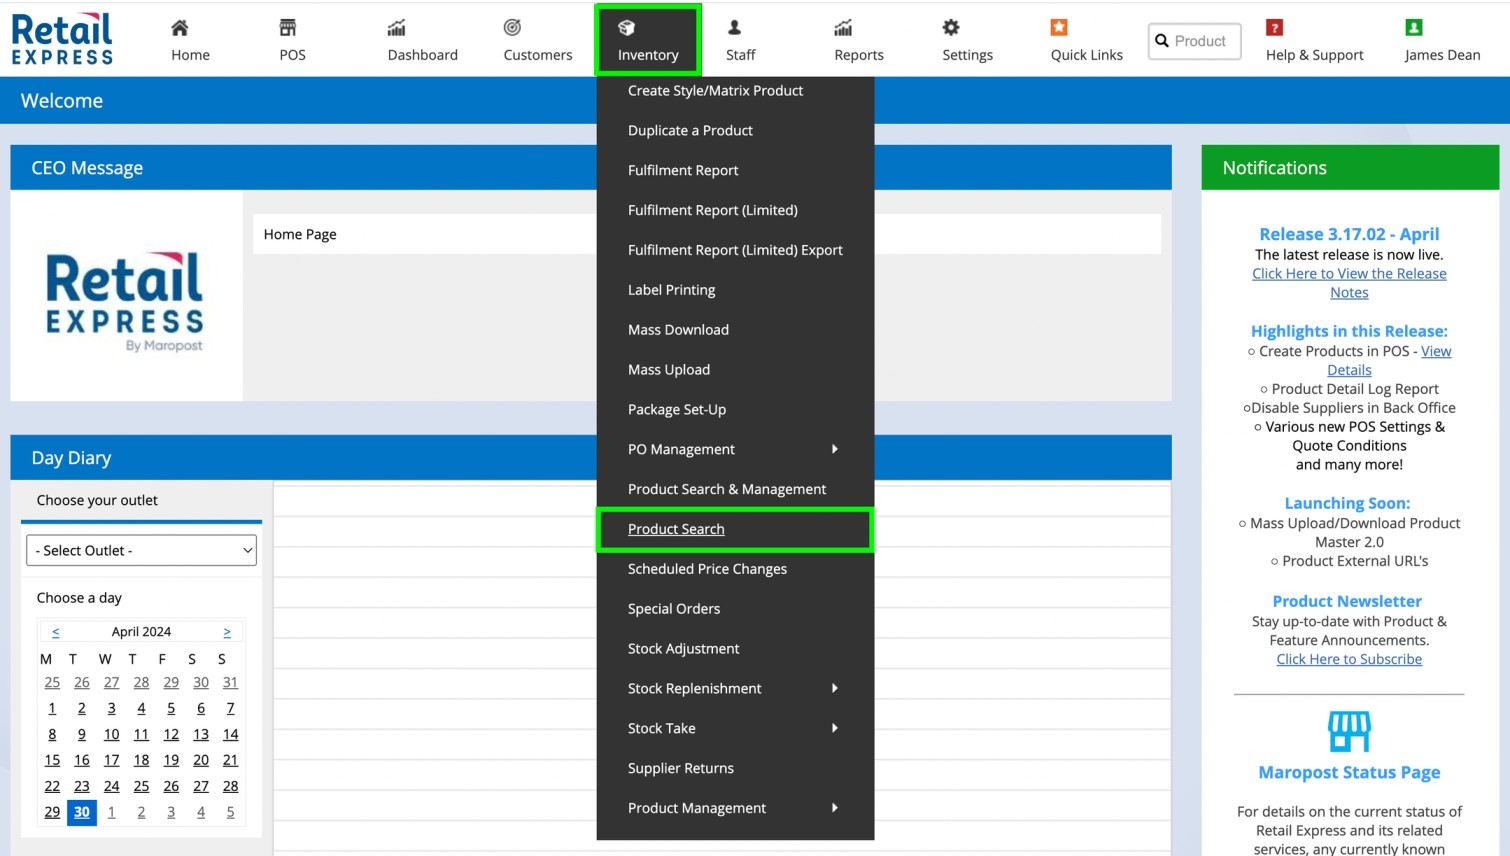Image resolution: width=1510 pixels, height=856 pixels.
Task: Open Stock Adjustment
Action: pyautogui.click(x=683, y=649)
